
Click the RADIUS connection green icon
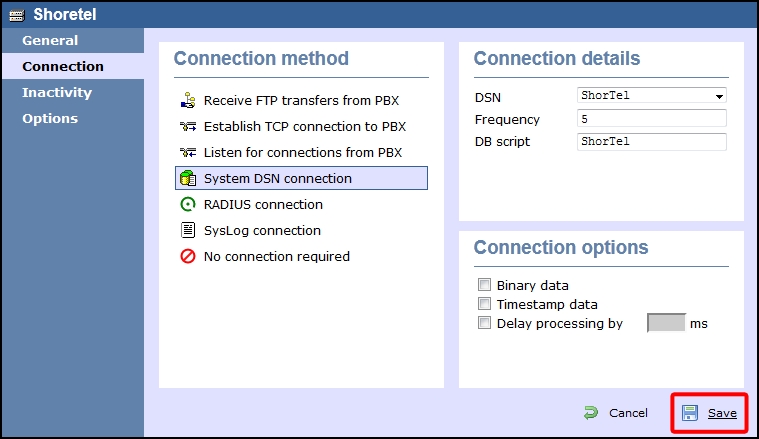(188, 204)
